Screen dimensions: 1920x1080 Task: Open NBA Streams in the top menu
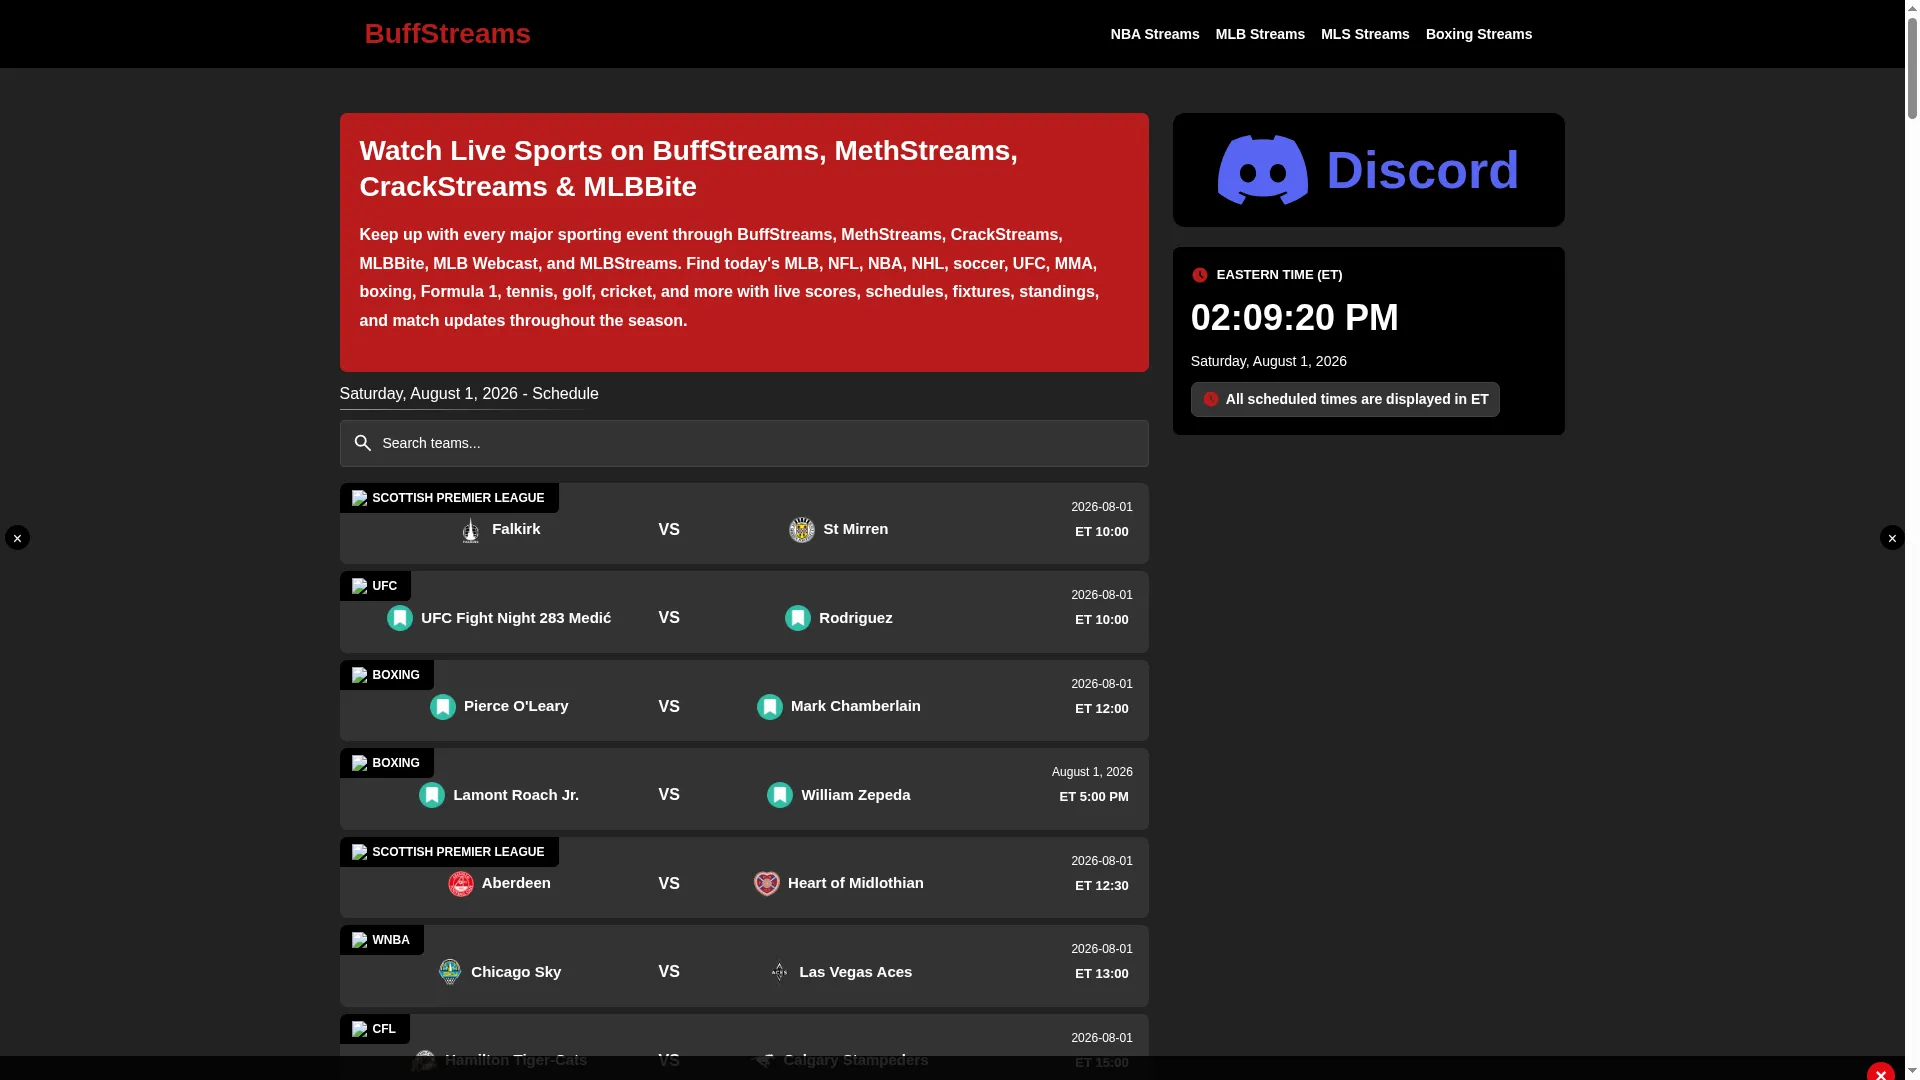(x=1155, y=34)
